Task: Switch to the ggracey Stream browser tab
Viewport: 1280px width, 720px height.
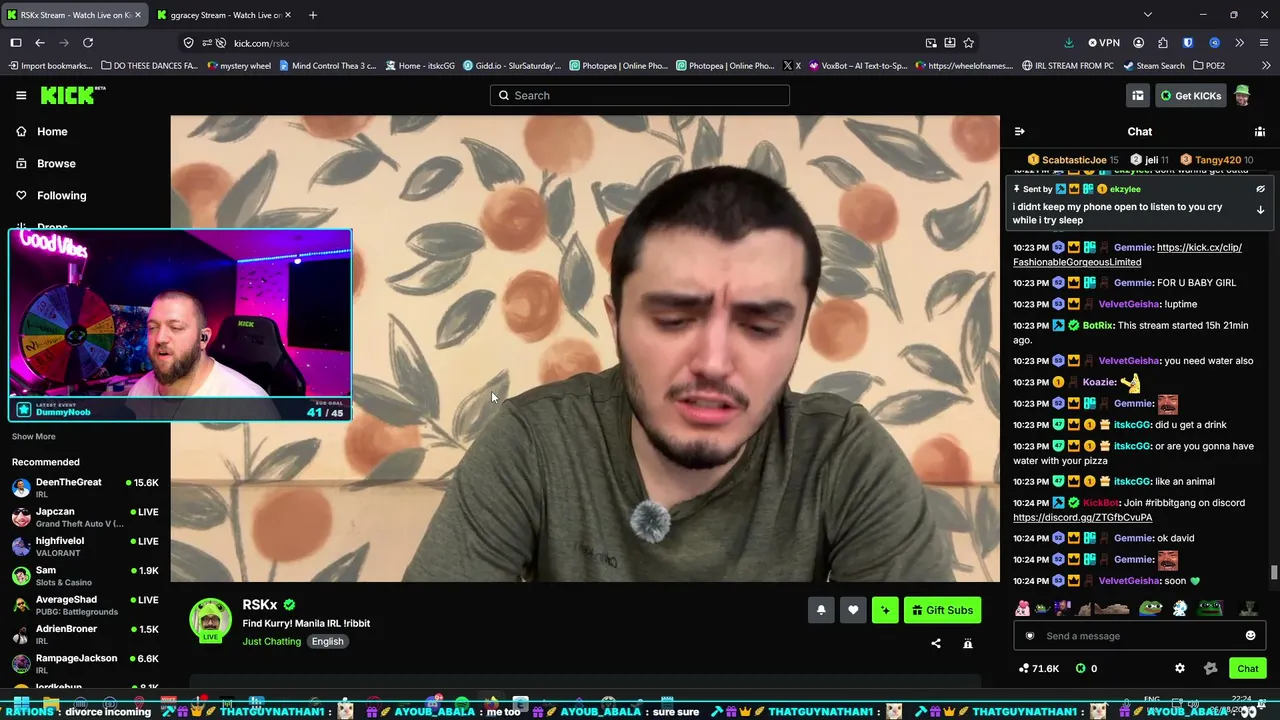Action: point(225,15)
